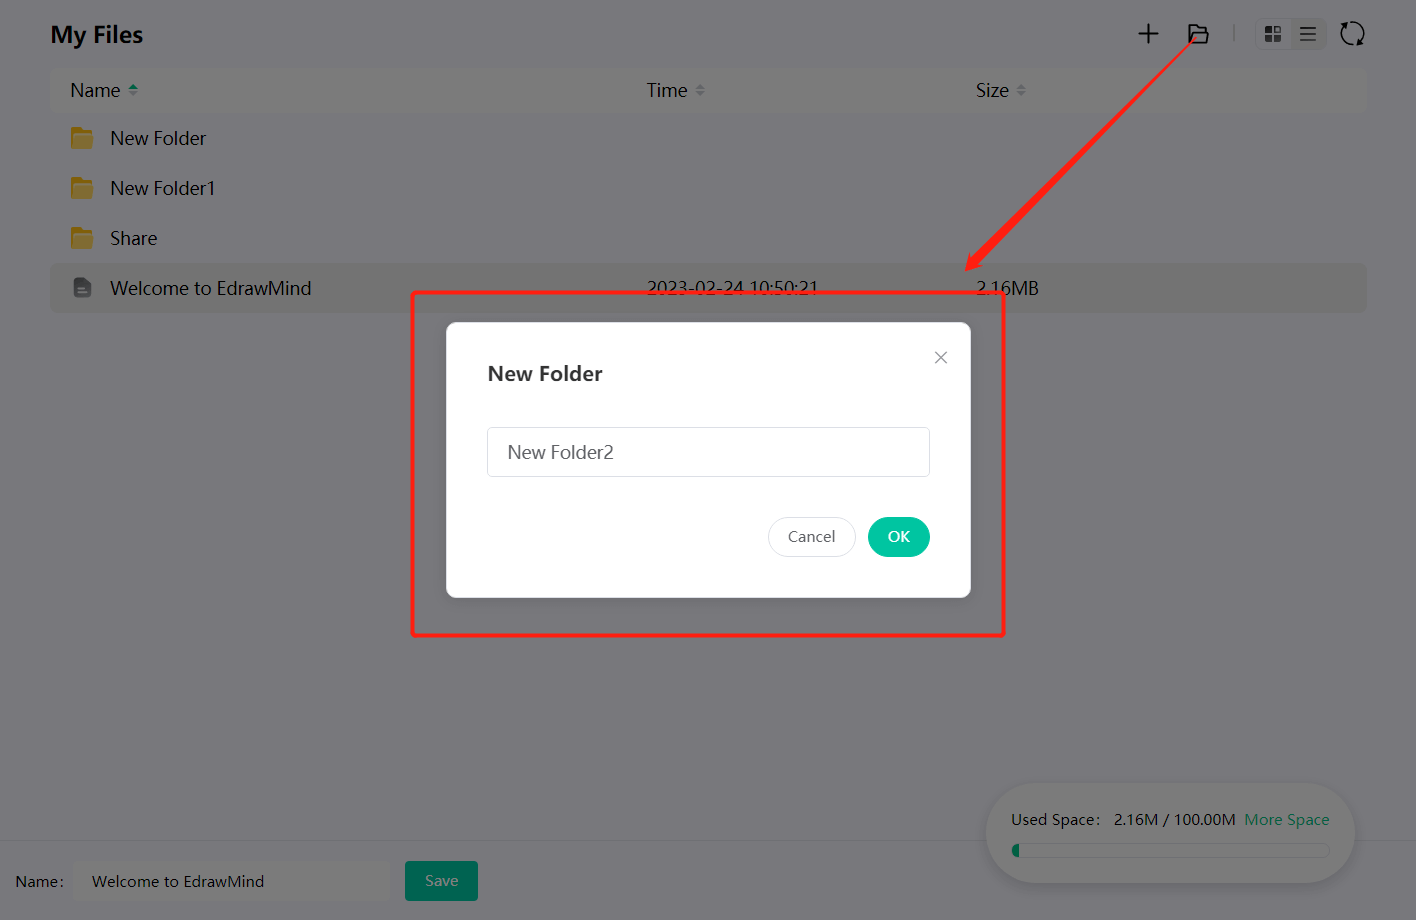Click the file Name field at bottom
The height and width of the screenshot is (920, 1416).
(232, 881)
